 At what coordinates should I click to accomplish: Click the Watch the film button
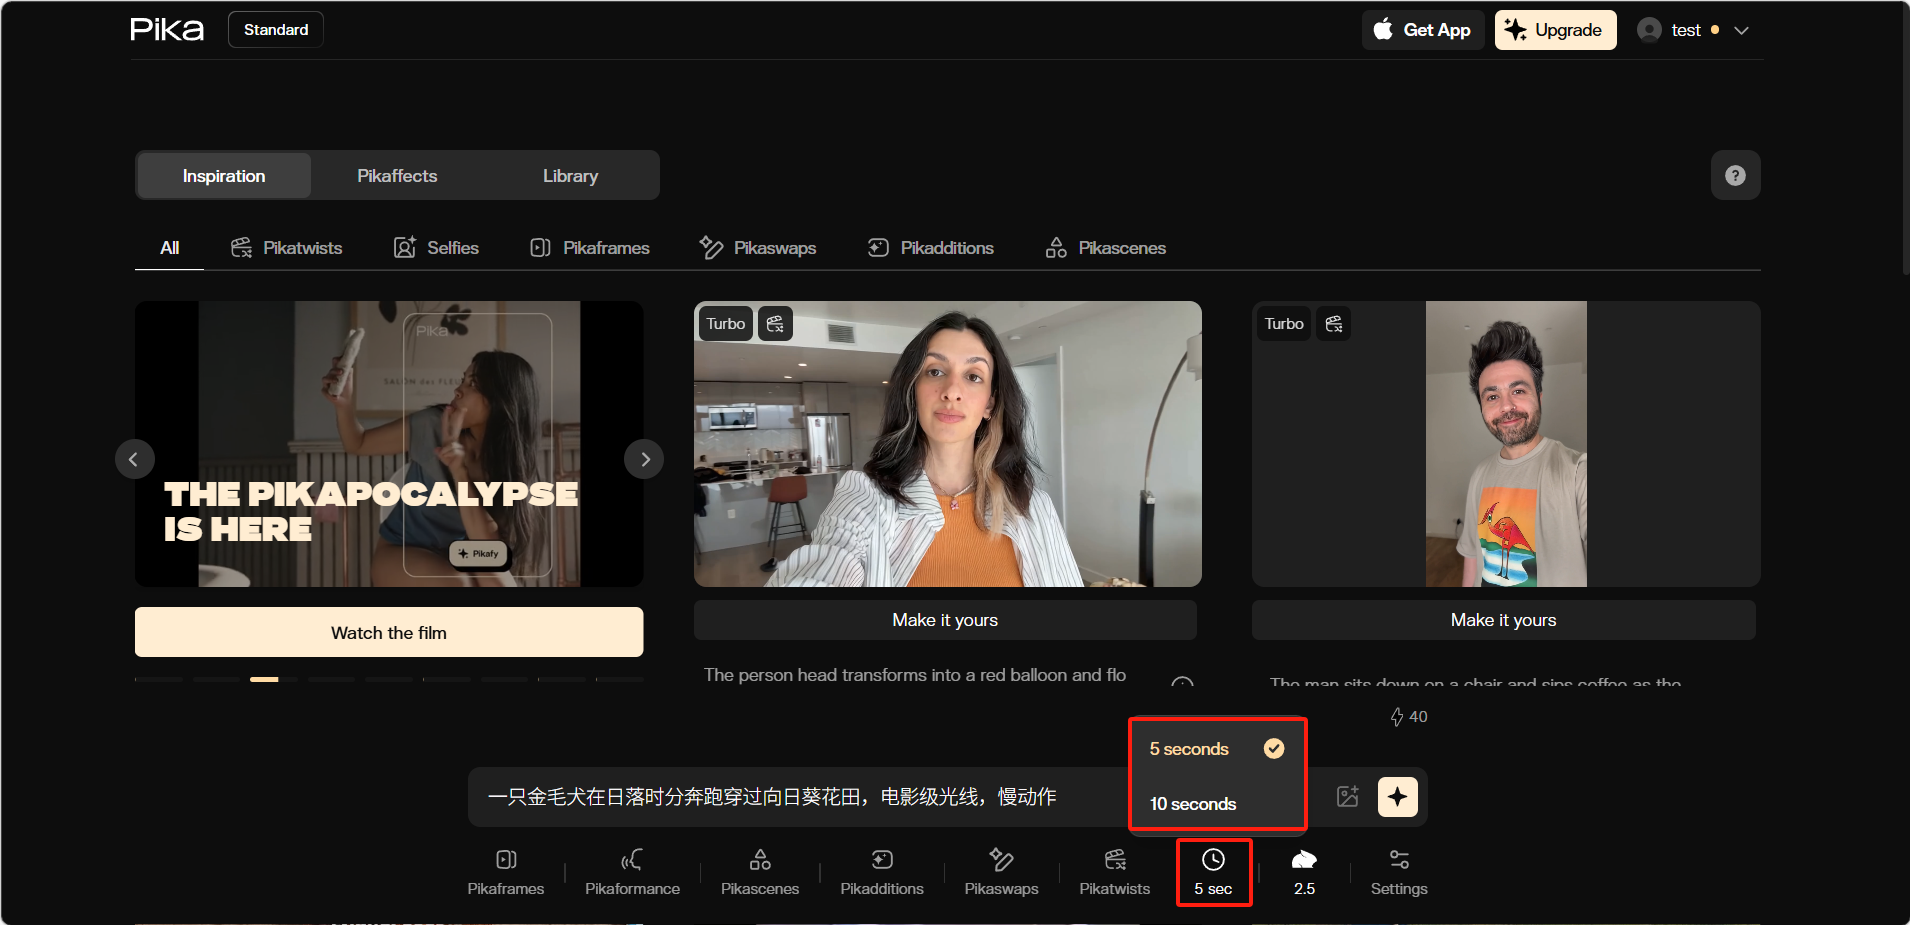coord(389,632)
